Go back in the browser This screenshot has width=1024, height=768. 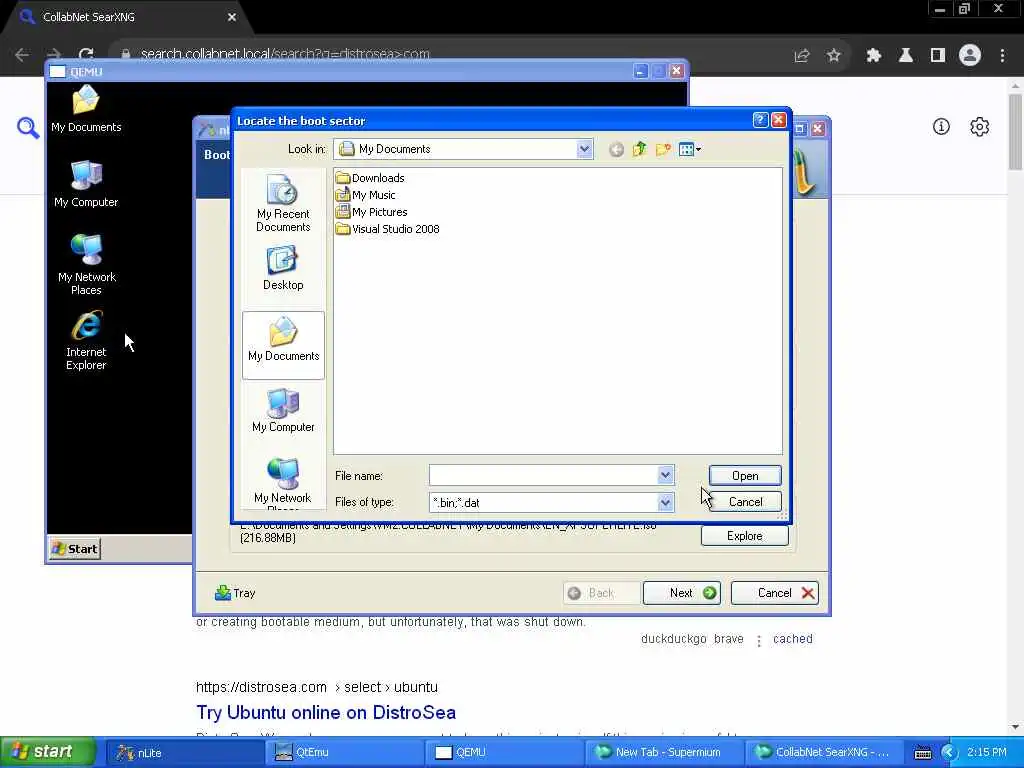click(x=22, y=55)
